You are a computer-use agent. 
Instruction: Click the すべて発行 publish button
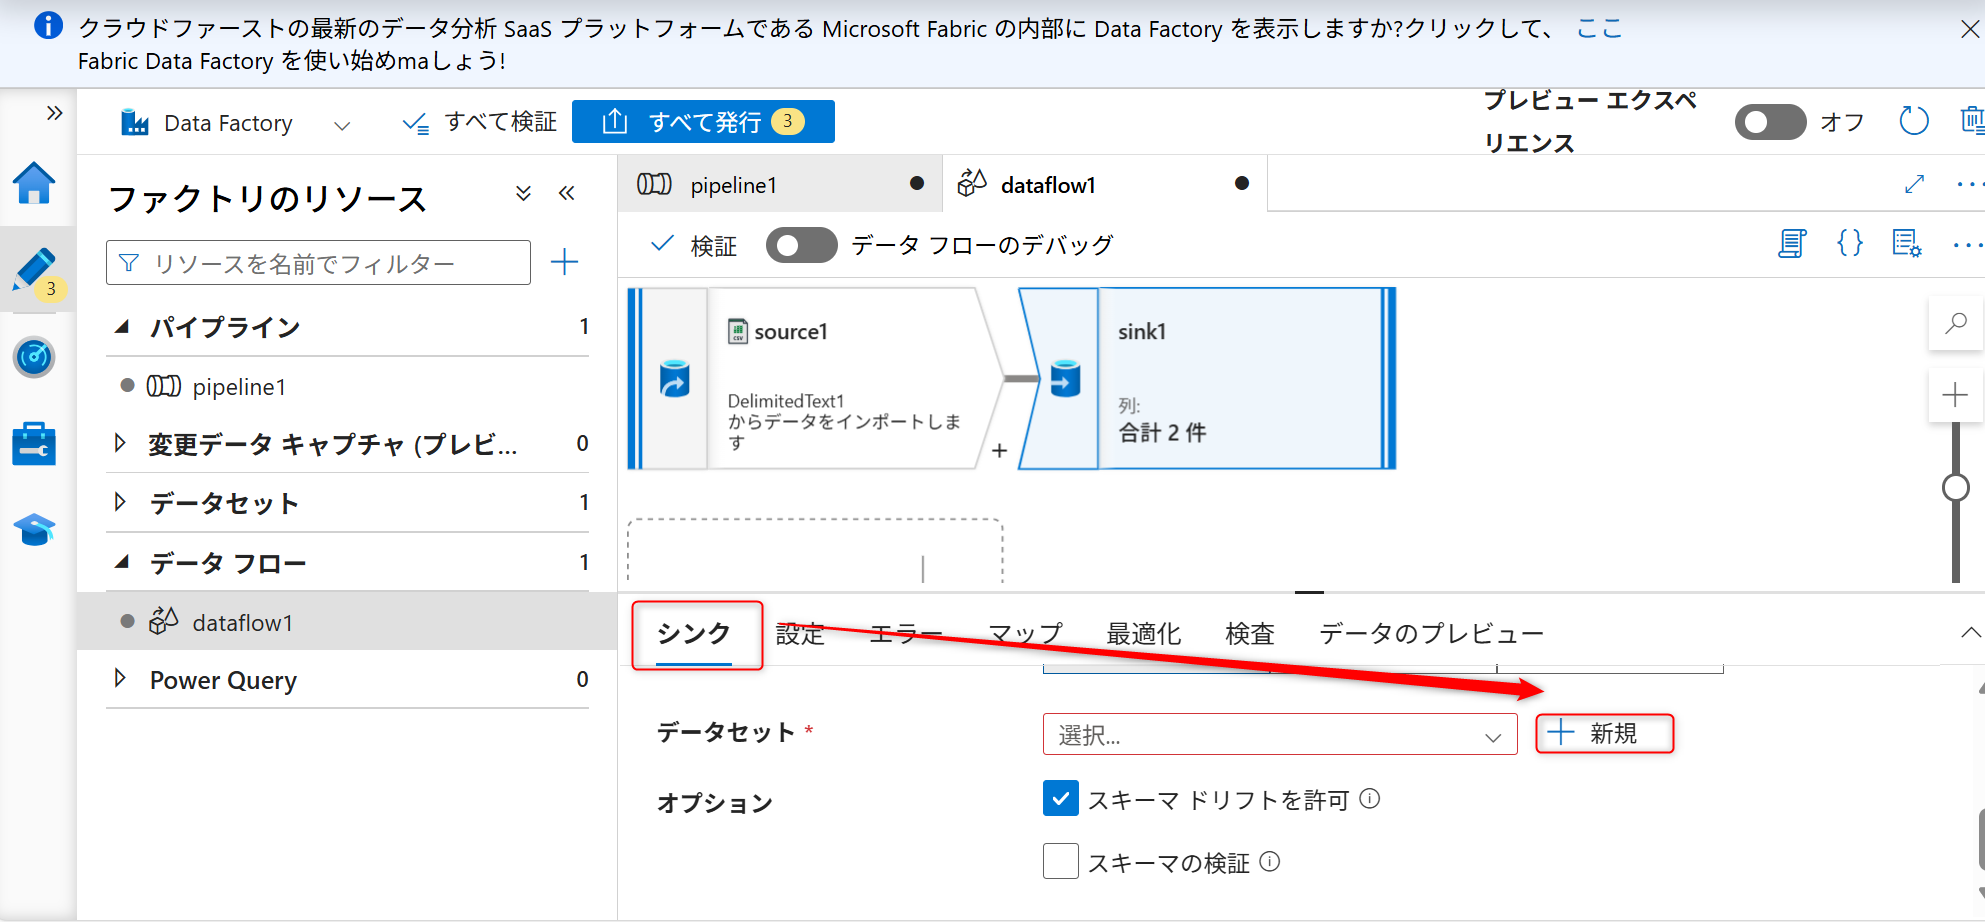click(x=703, y=122)
